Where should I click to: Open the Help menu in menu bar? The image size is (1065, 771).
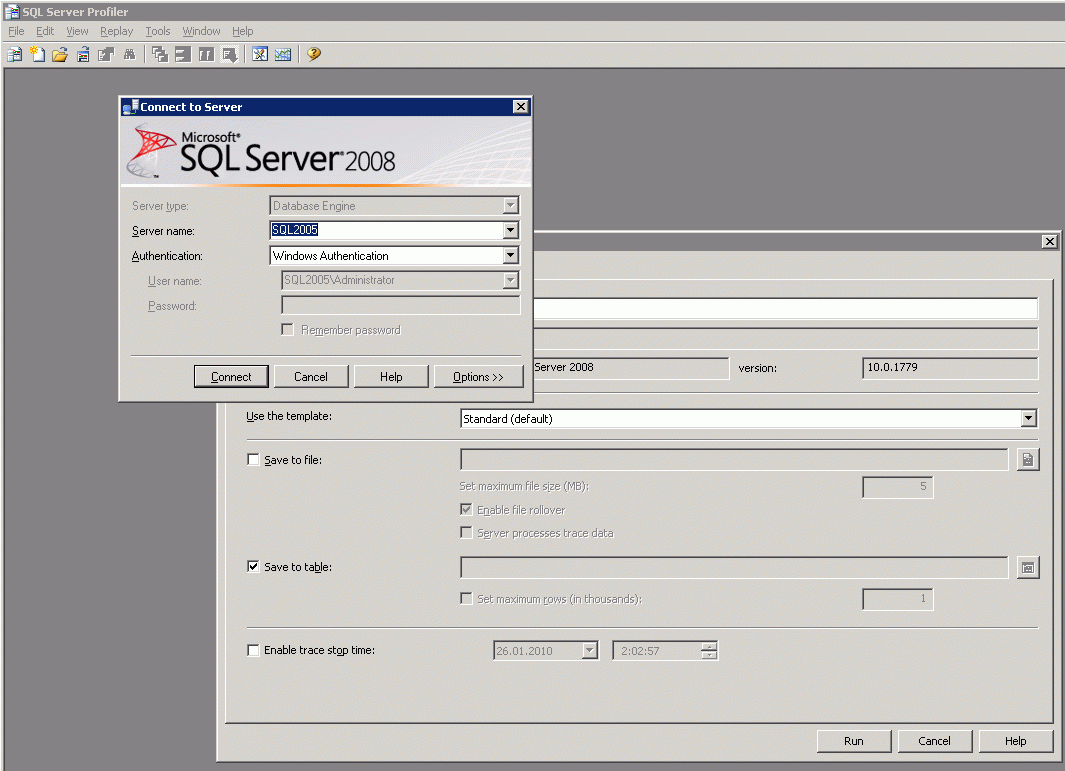pyautogui.click(x=242, y=31)
